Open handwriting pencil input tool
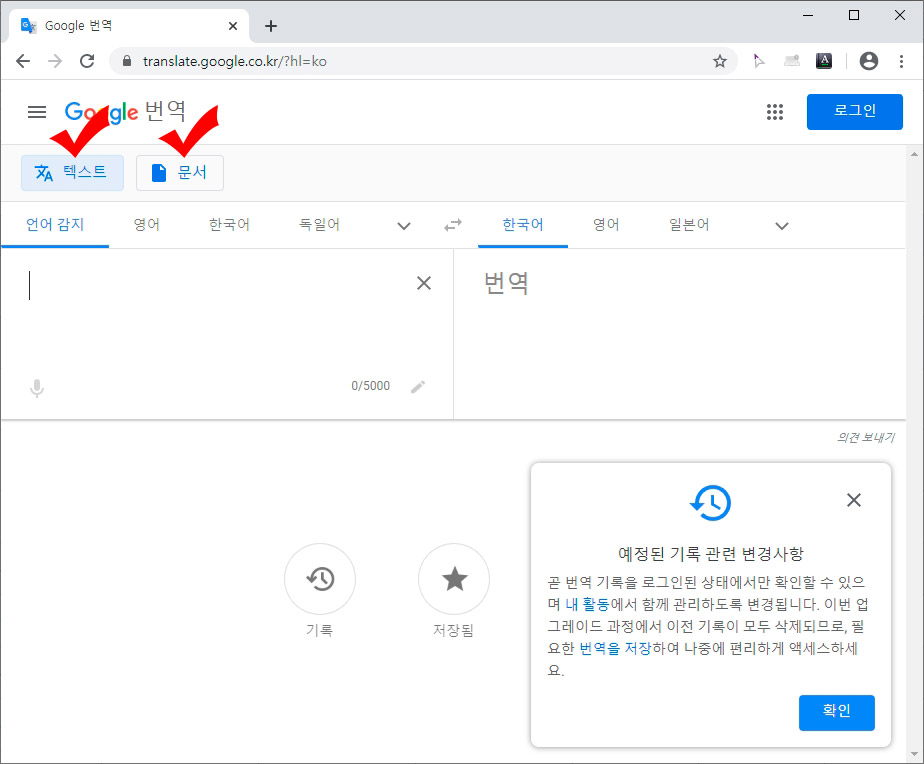This screenshot has height=764, width=924. (x=418, y=387)
